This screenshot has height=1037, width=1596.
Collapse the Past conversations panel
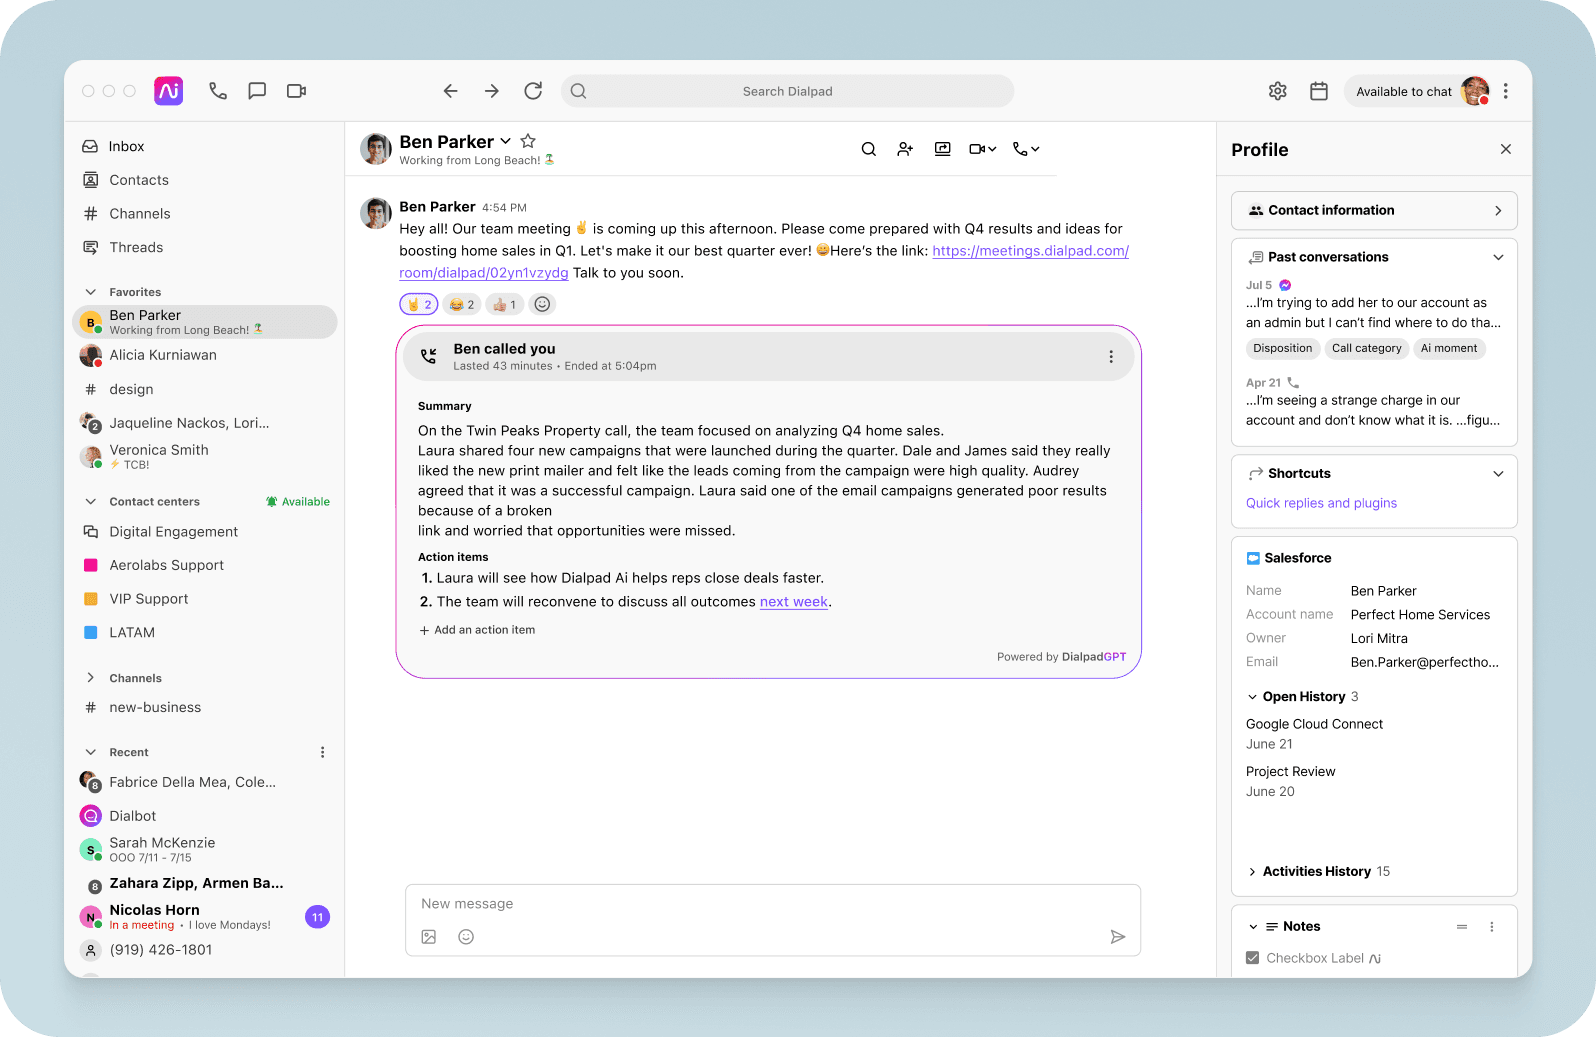point(1497,257)
